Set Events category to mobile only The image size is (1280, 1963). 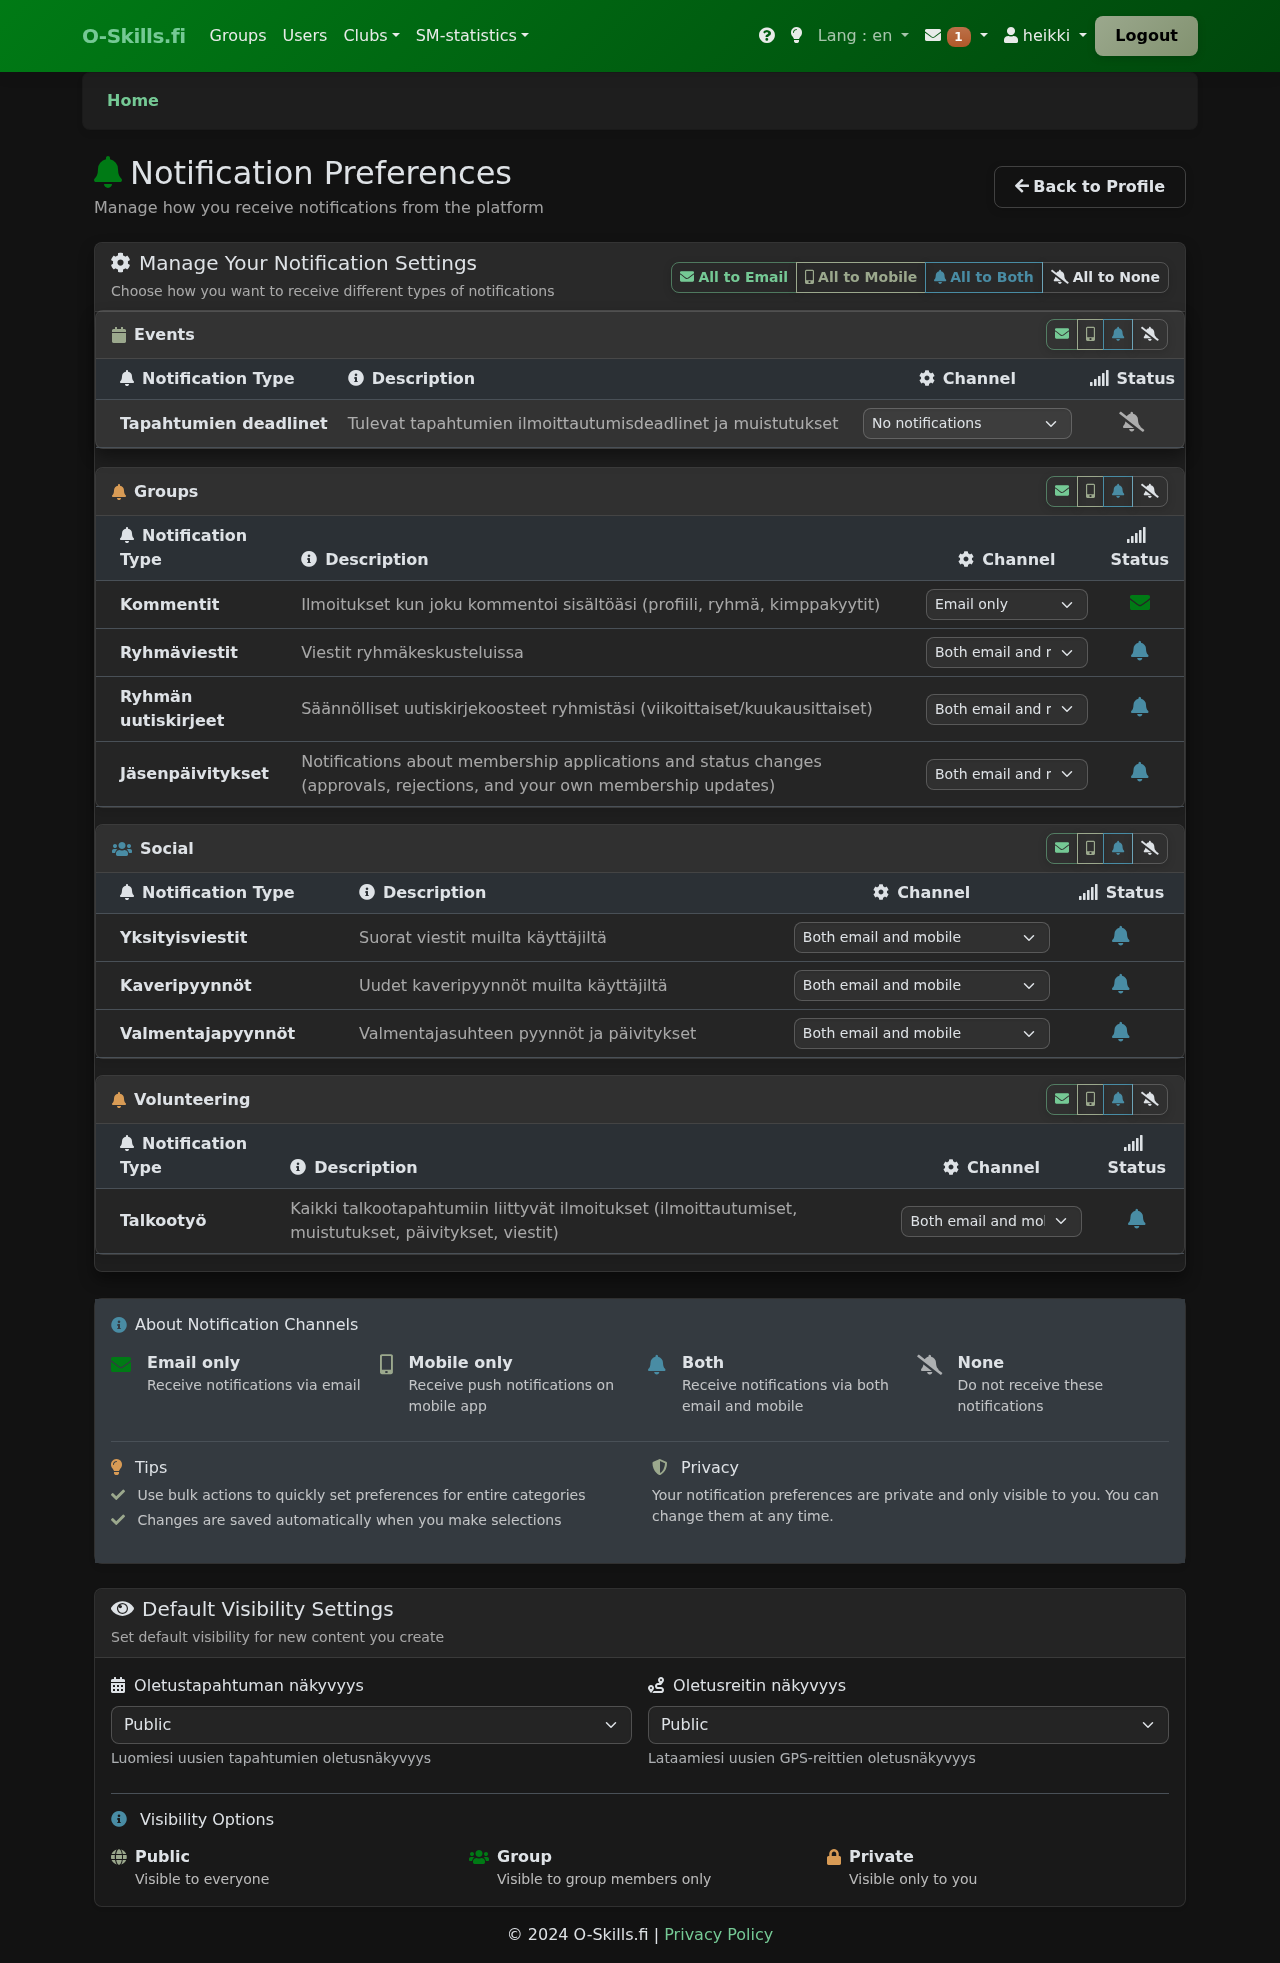pos(1090,334)
